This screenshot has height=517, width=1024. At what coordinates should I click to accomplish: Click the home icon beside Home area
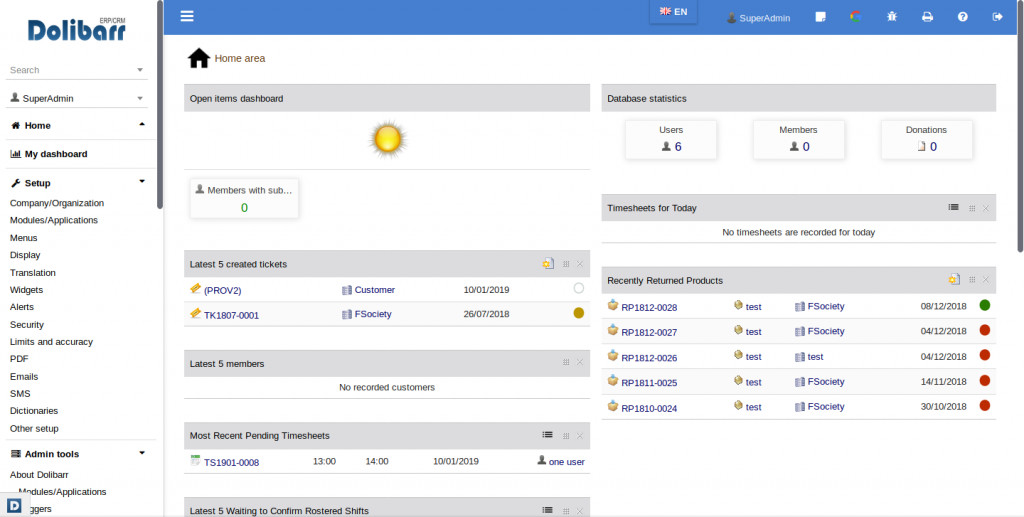pos(199,58)
